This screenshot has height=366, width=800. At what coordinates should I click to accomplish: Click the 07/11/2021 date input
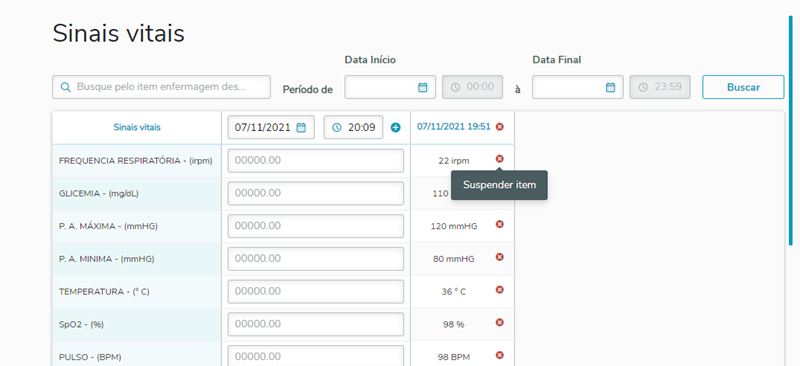point(271,128)
